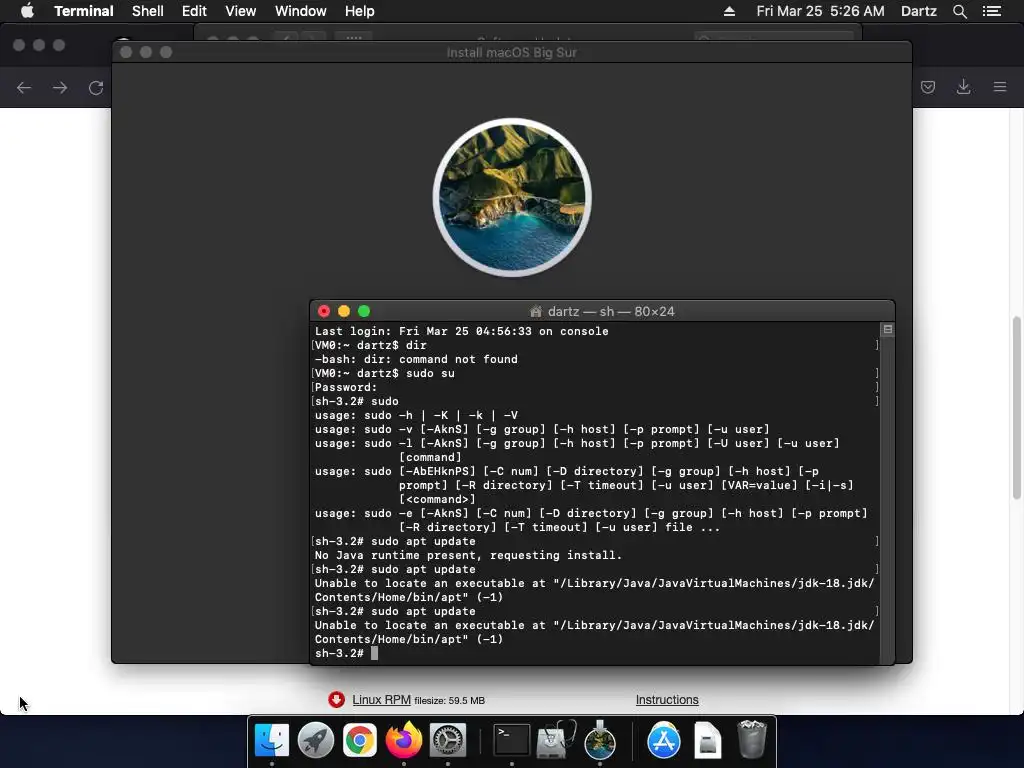This screenshot has width=1024, height=768.
Task: Close the Terminal window with red button
Action: coord(324,312)
